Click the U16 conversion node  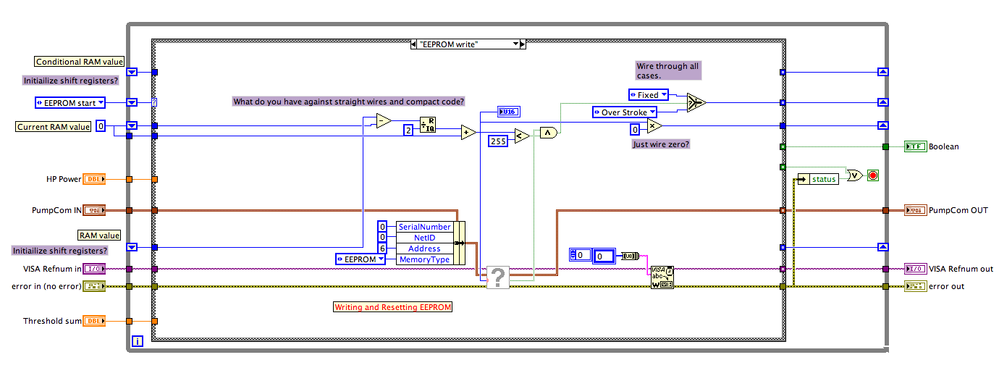tap(508, 112)
